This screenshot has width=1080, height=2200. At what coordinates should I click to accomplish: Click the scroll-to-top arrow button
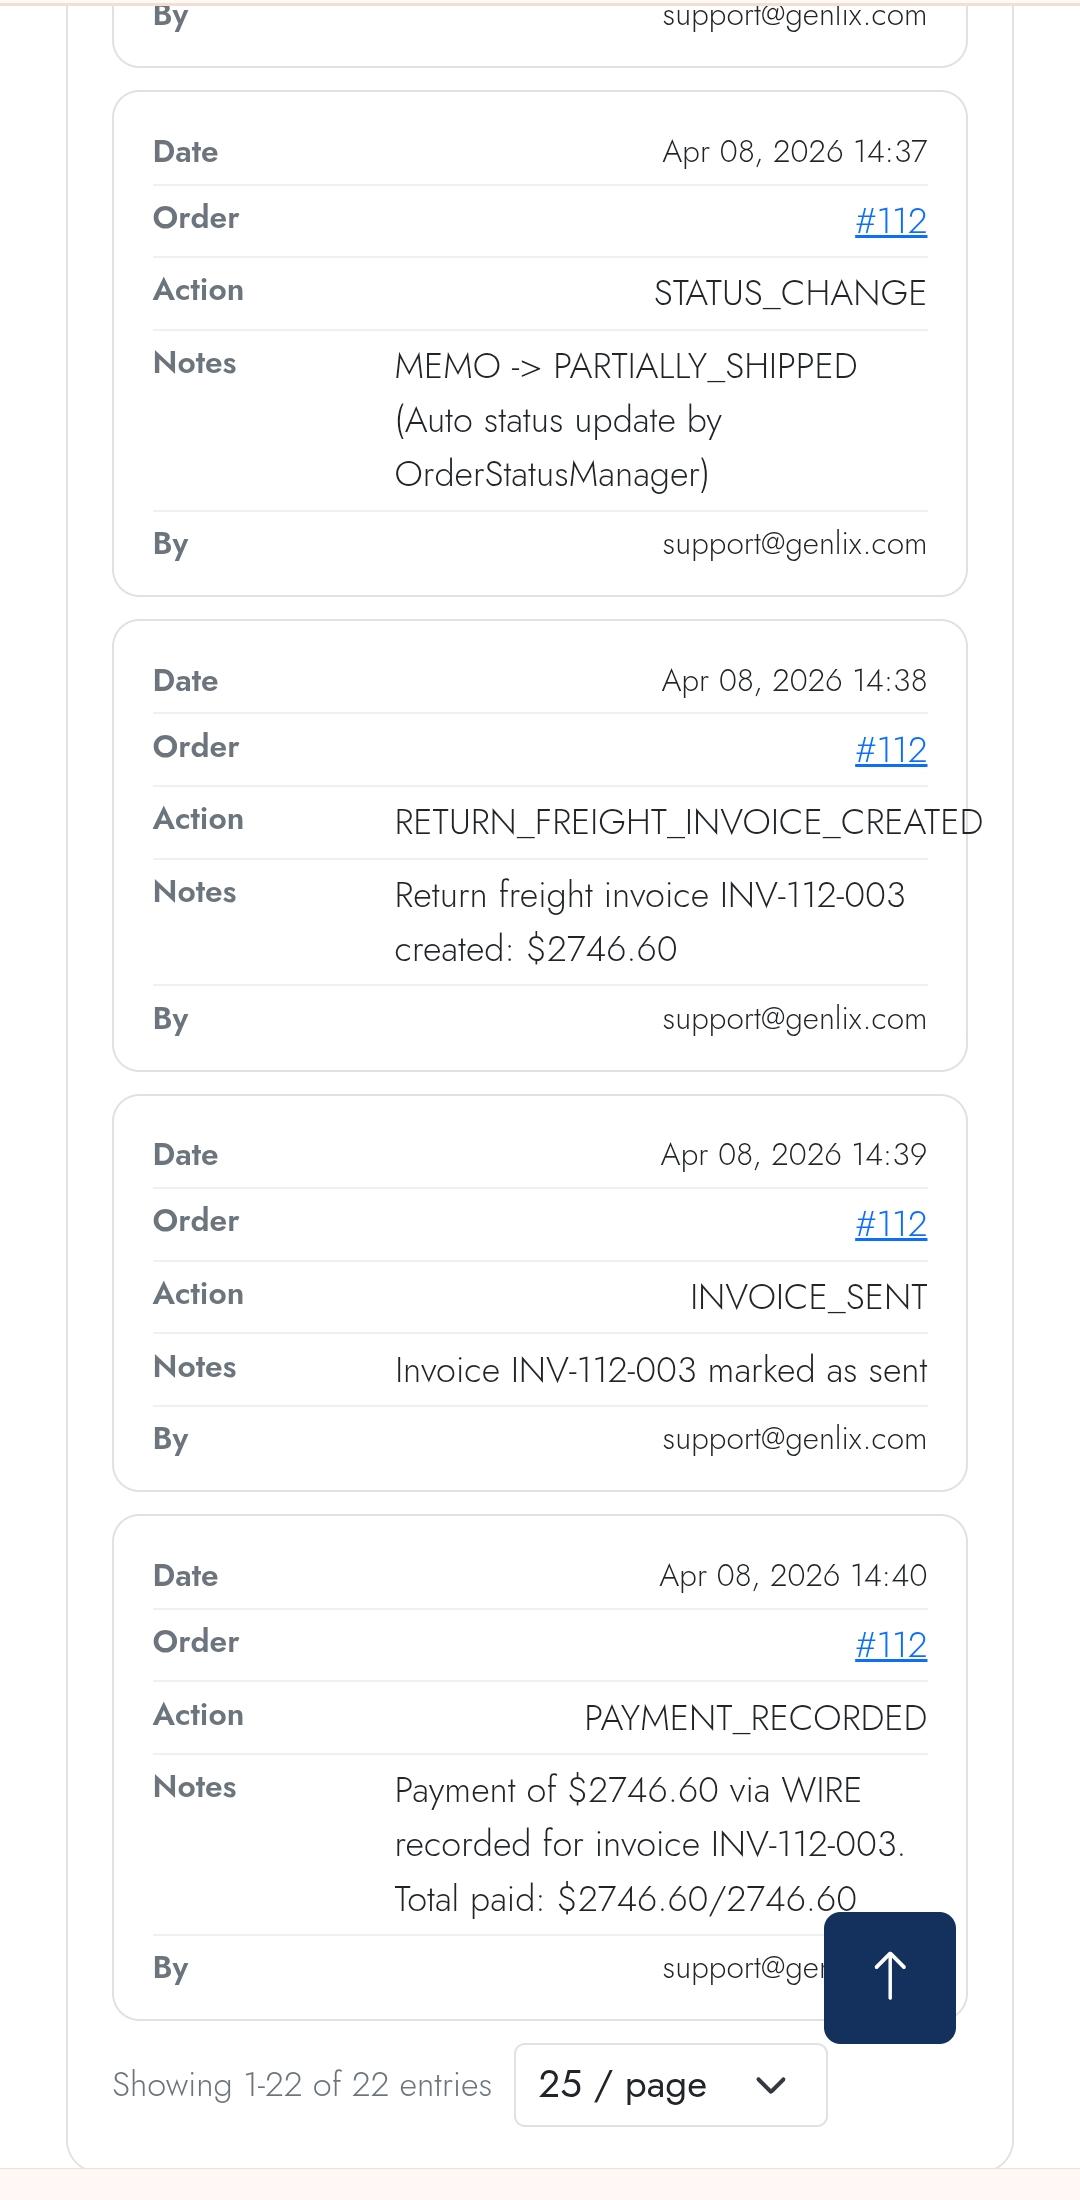pos(889,1977)
